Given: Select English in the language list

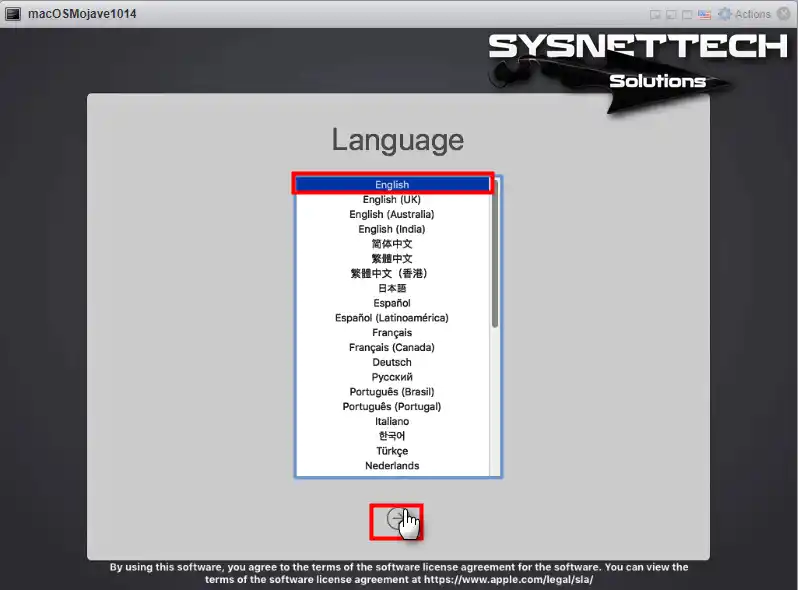Looking at the screenshot, I should coord(392,184).
